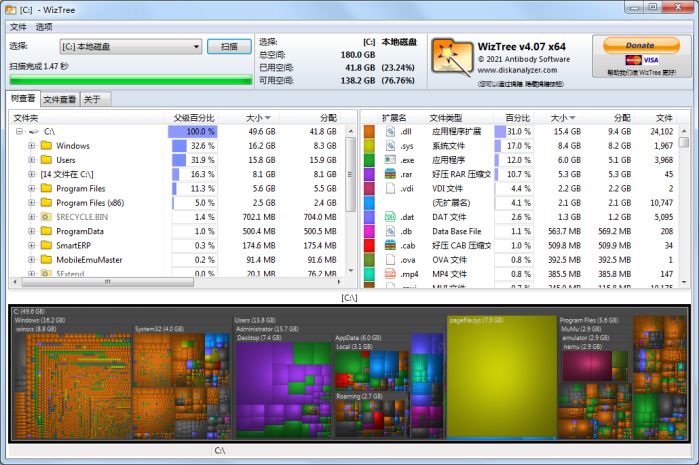Open the 文件 menu
The width and height of the screenshot is (699, 465).
click(x=18, y=27)
